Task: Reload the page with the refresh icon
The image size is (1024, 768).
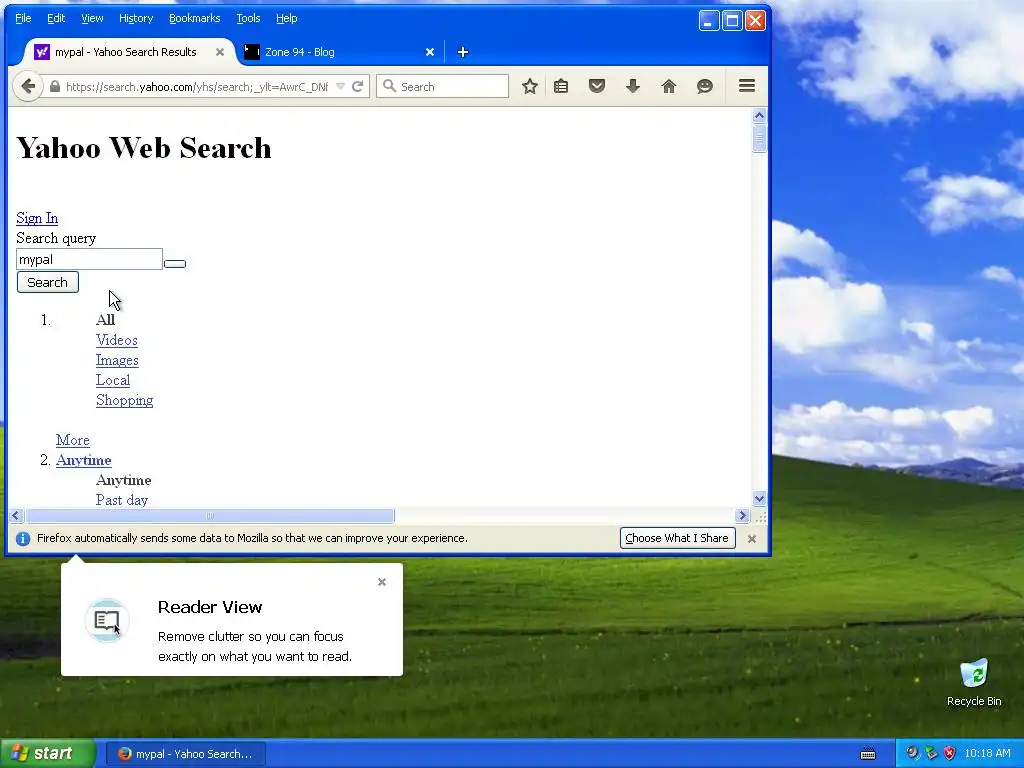Action: [357, 86]
